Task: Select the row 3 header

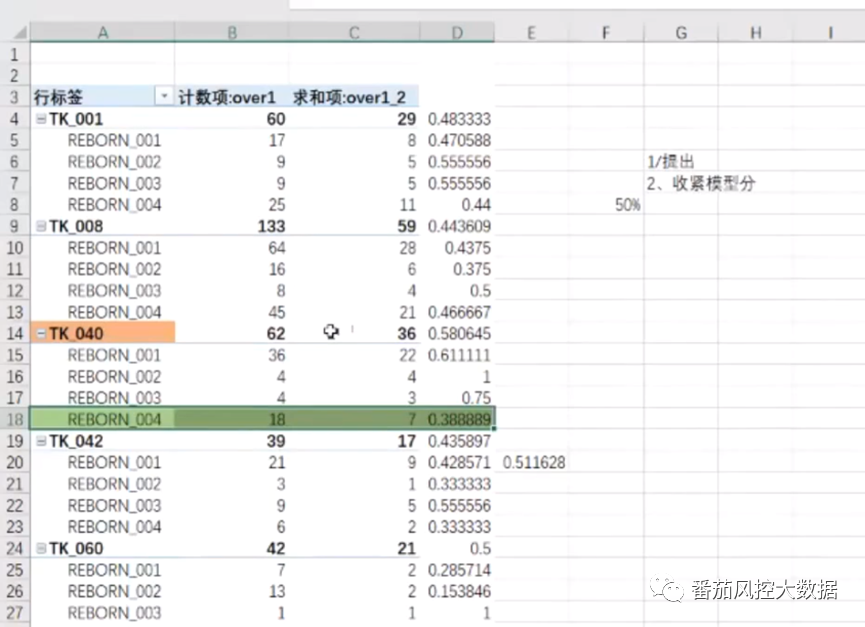Action: (14, 97)
